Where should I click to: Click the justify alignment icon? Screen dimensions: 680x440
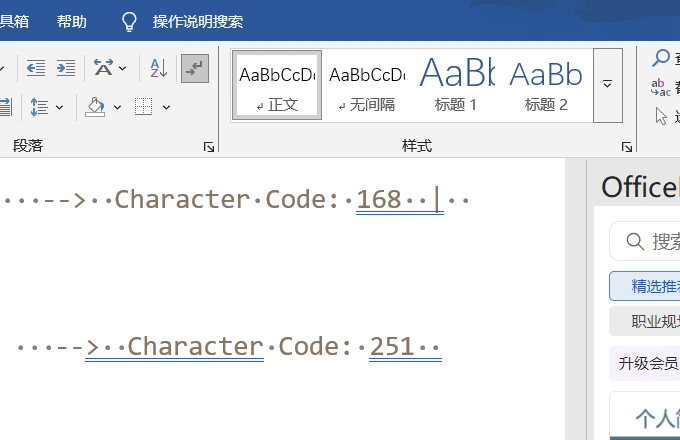click(x=5, y=107)
